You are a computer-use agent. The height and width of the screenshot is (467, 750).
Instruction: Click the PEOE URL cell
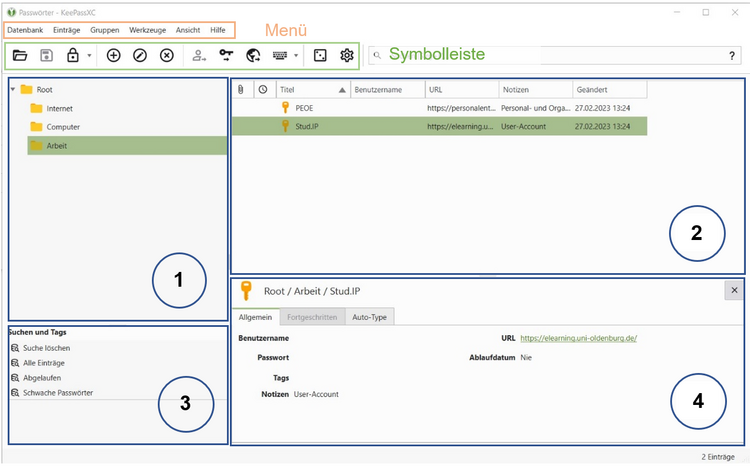click(x=462, y=108)
